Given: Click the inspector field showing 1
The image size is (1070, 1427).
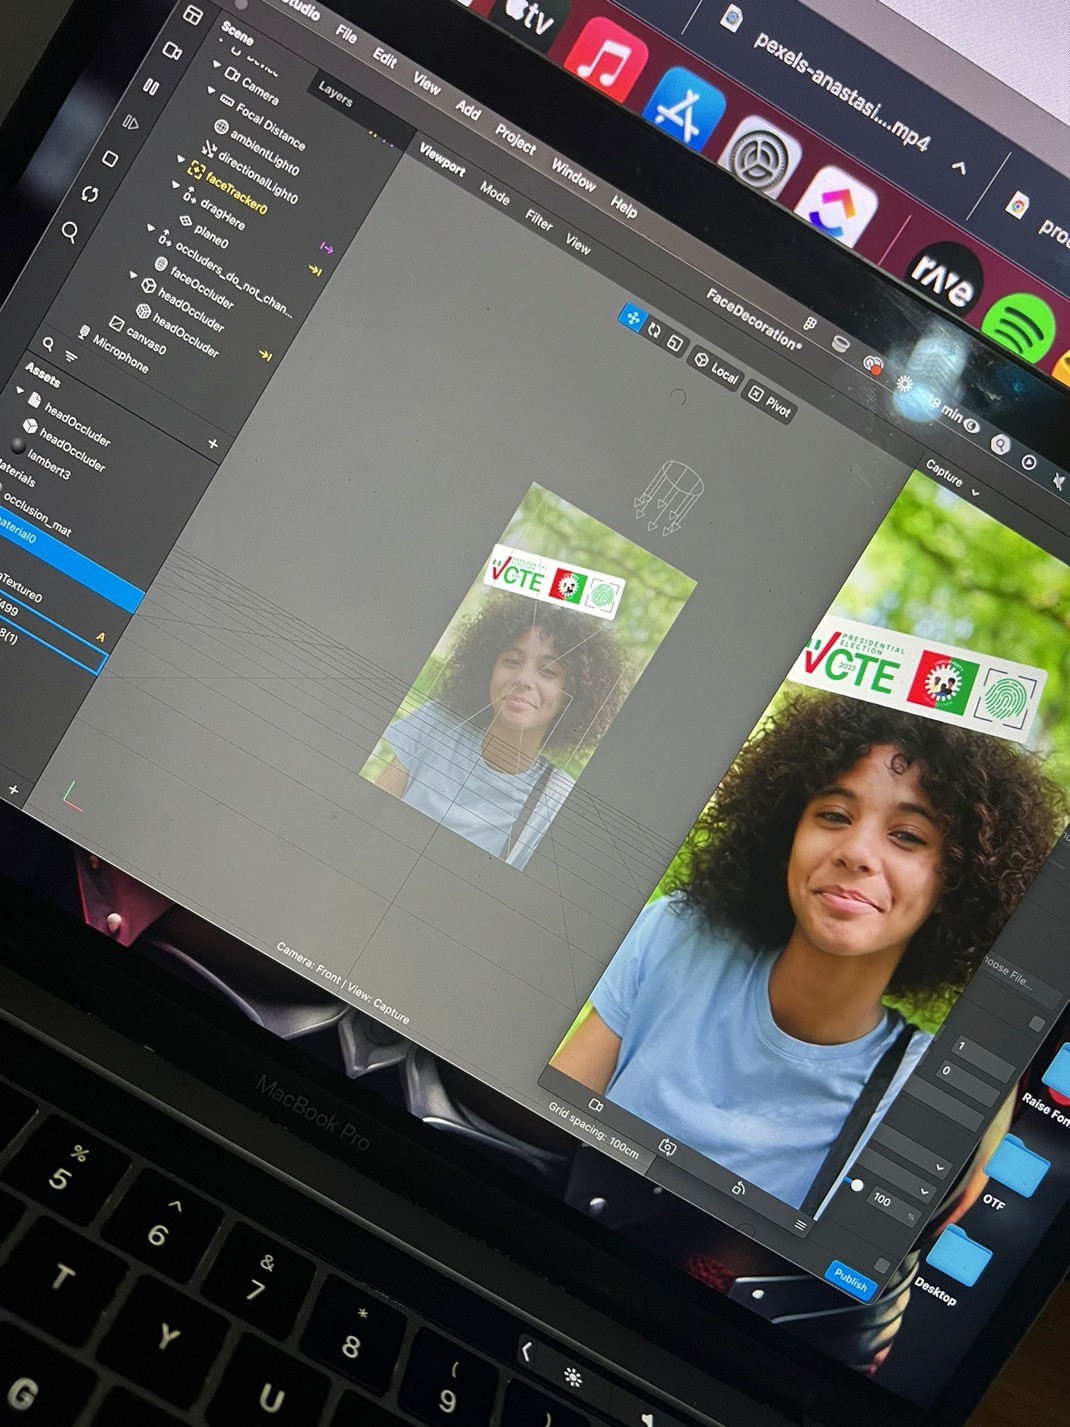Looking at the screenshot, I should 985,1057.
